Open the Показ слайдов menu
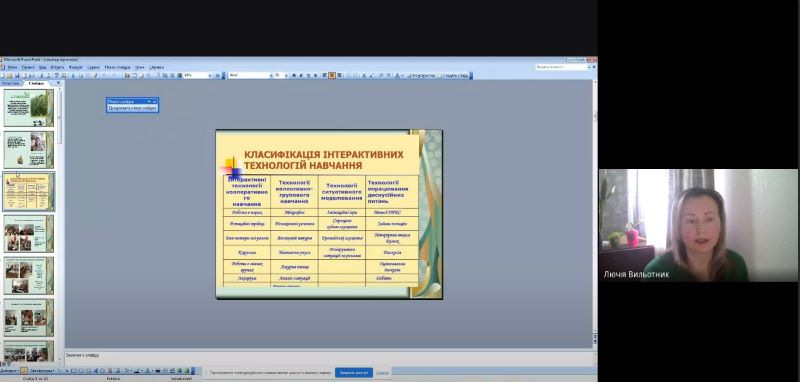Screen dimensions: 800x382 [117, 67]
